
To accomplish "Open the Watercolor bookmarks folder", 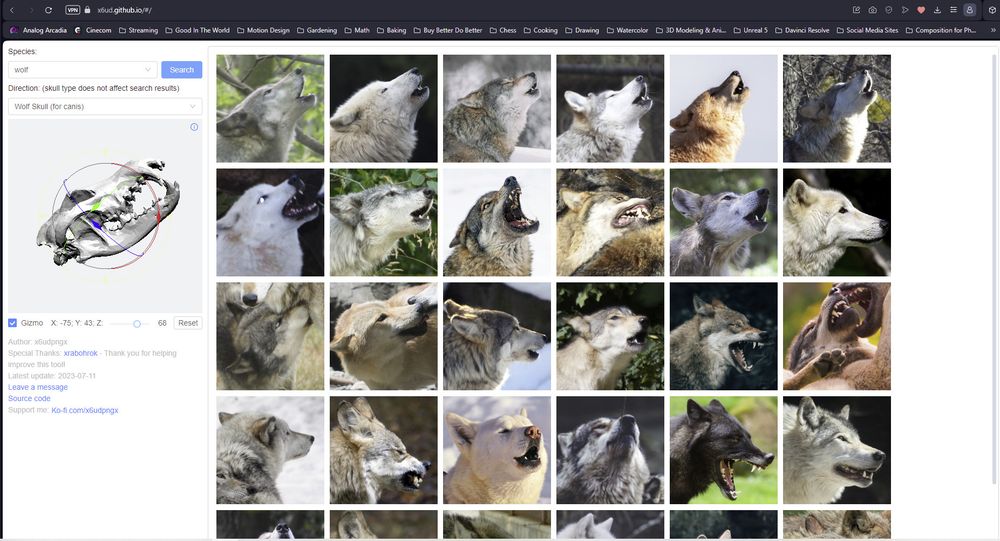I will [627, 30].
